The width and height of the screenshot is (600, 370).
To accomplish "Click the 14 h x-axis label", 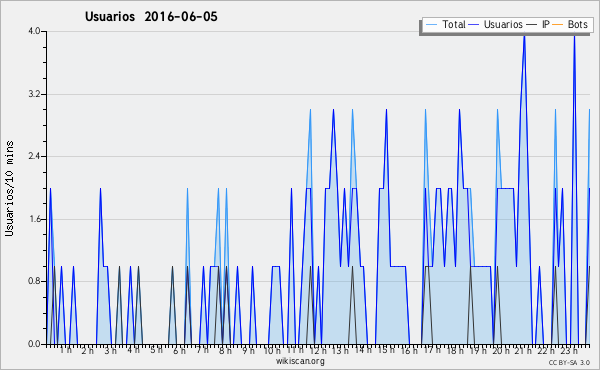I will tap(363, 350).
